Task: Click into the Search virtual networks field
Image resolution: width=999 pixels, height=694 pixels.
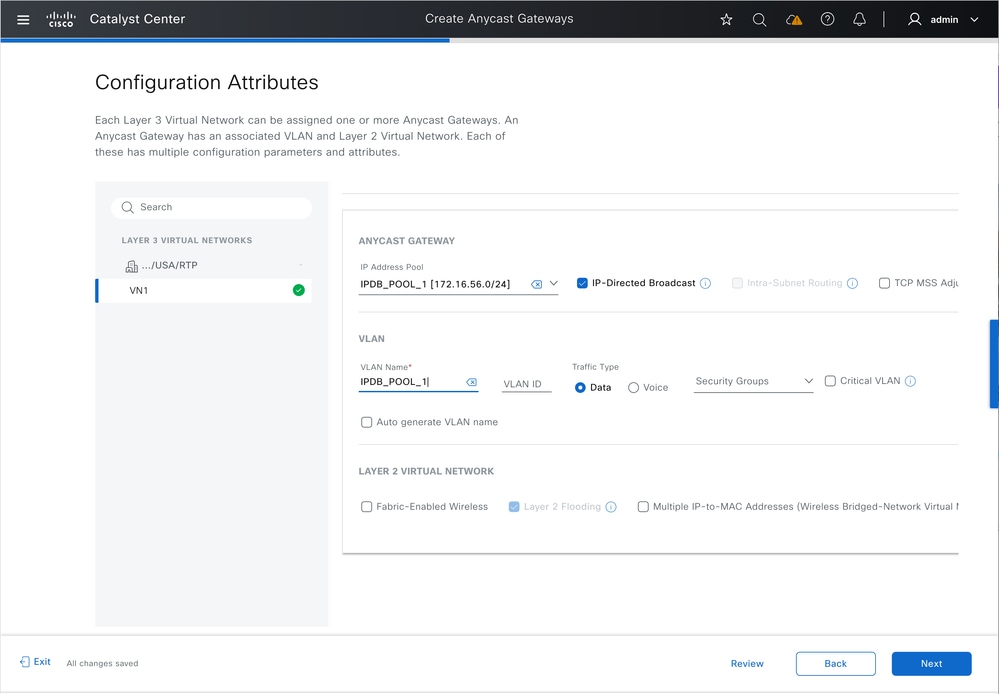Action: pyautogui.click(x=212, y=207)
